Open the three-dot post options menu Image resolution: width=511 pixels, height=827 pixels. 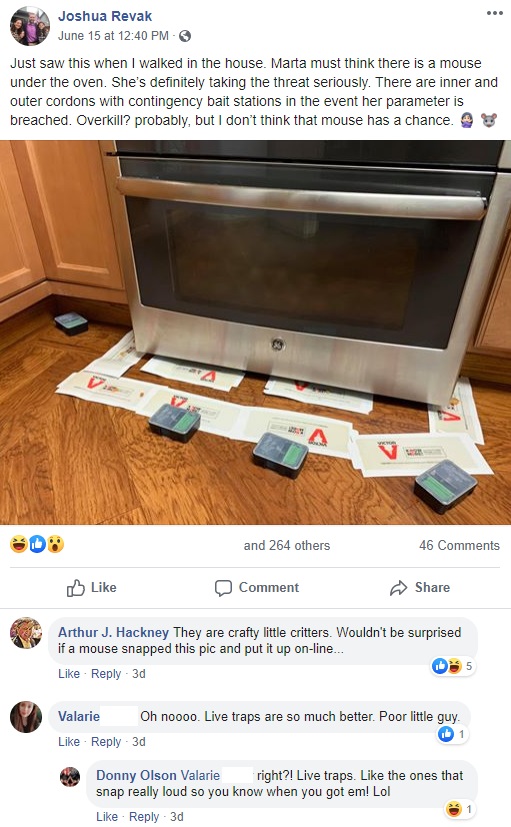(x=494, y=13)
